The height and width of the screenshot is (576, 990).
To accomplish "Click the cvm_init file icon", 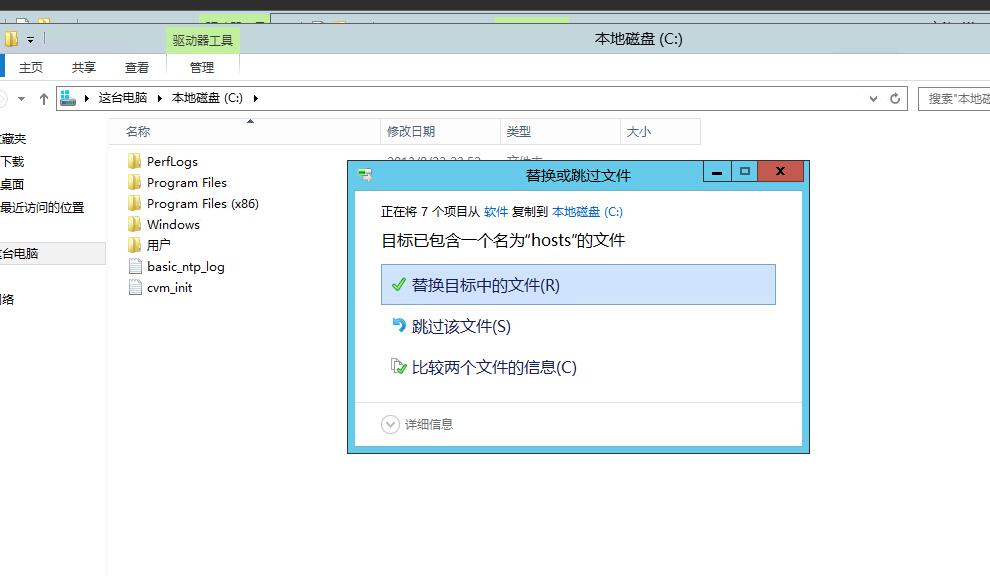I will point(136,287).
